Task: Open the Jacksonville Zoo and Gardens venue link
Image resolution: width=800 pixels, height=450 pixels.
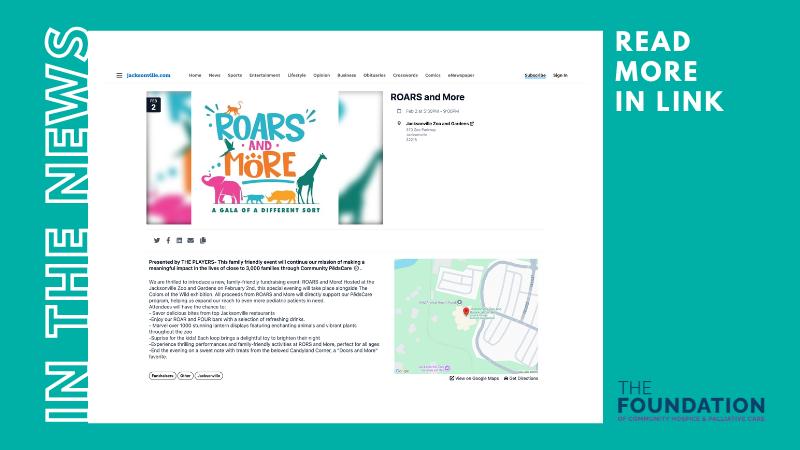Action: [x=440, y=123]
